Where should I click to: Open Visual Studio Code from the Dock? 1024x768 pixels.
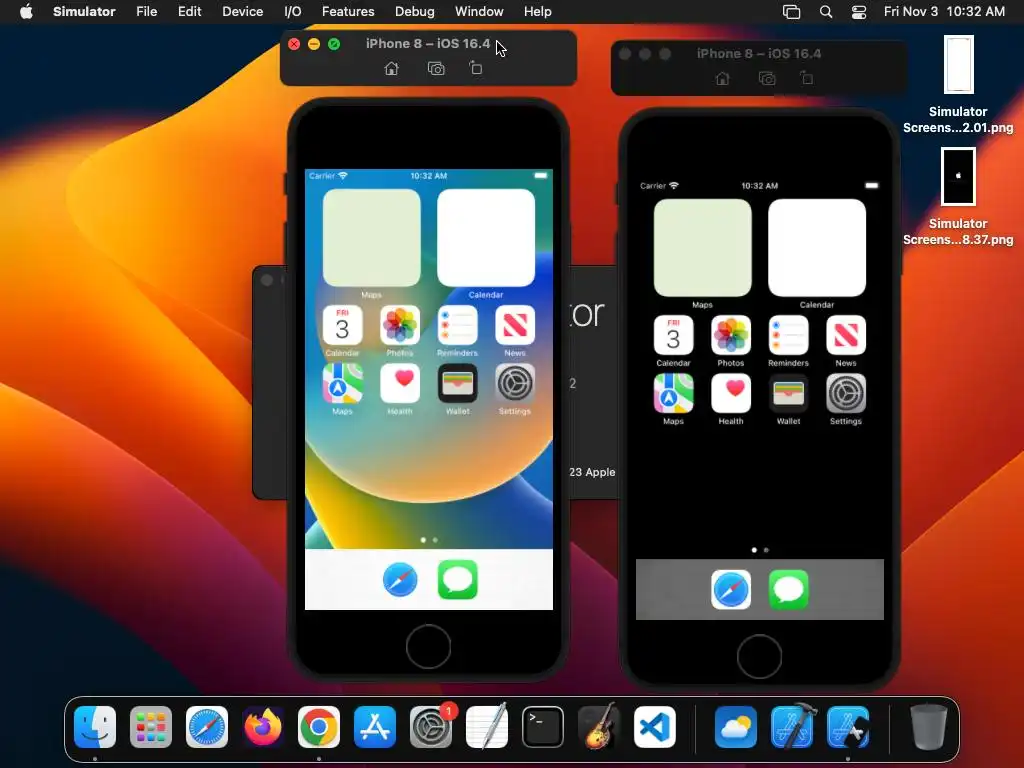pos(655,727)
